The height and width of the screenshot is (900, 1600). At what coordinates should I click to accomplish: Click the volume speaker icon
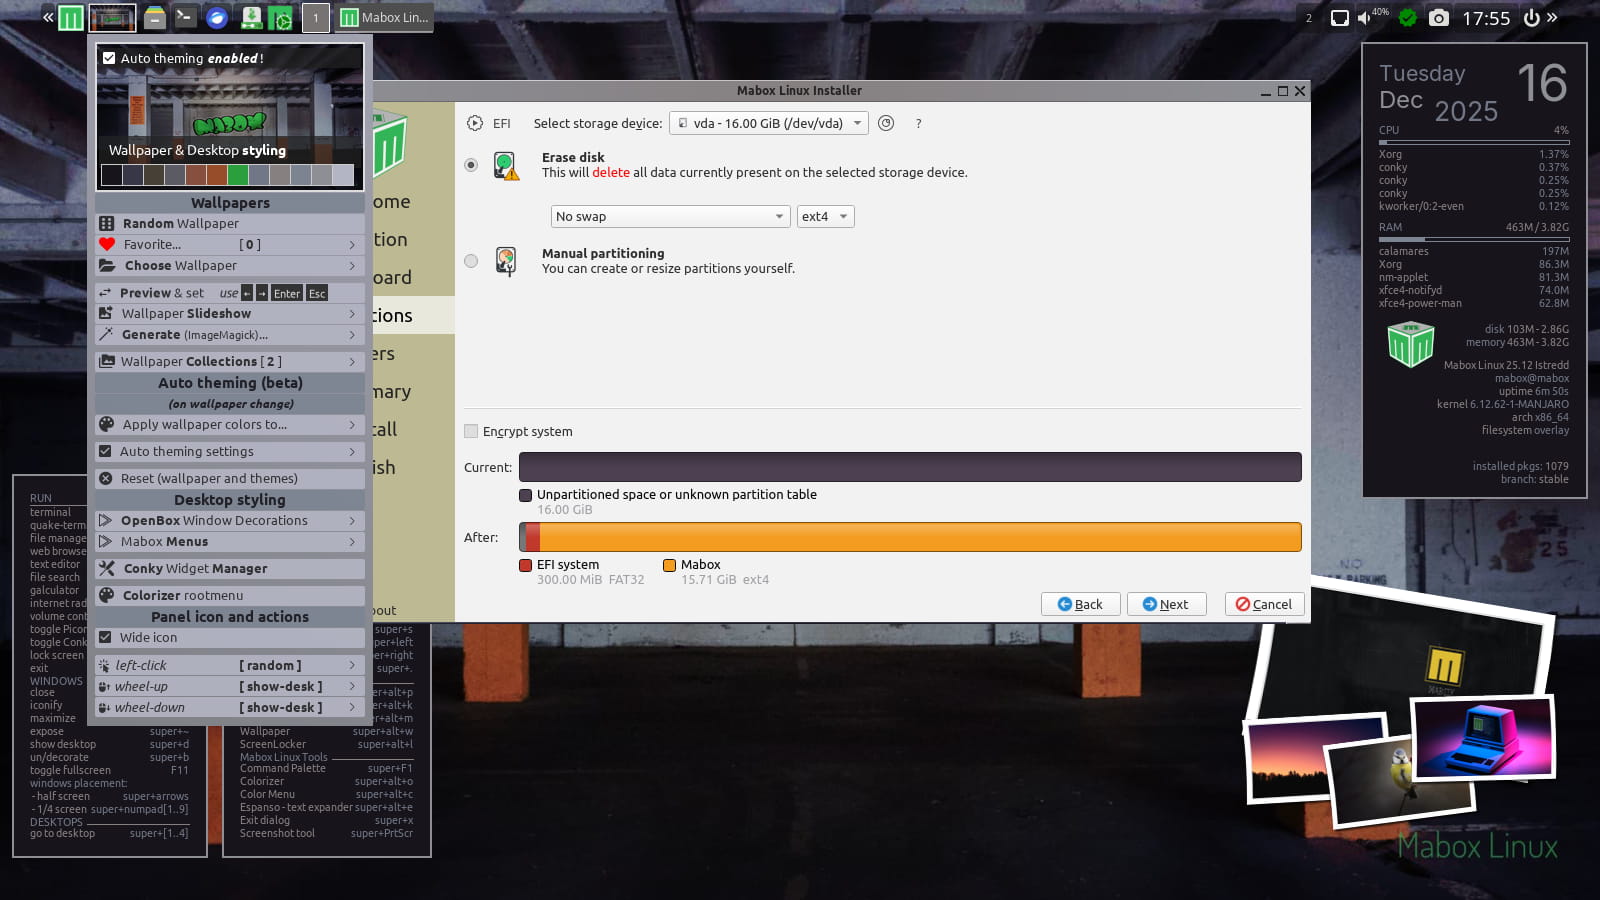pos(1364,18)
